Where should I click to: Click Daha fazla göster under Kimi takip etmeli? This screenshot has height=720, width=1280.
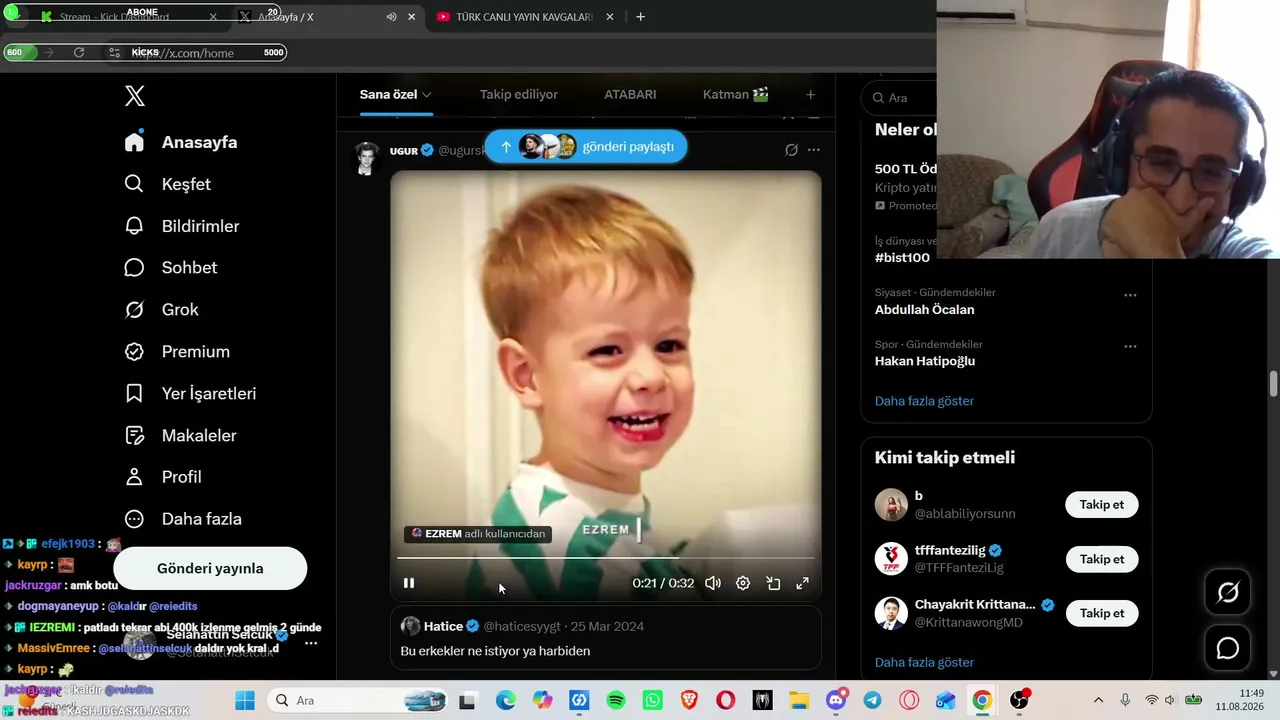(x=924, y=662)
